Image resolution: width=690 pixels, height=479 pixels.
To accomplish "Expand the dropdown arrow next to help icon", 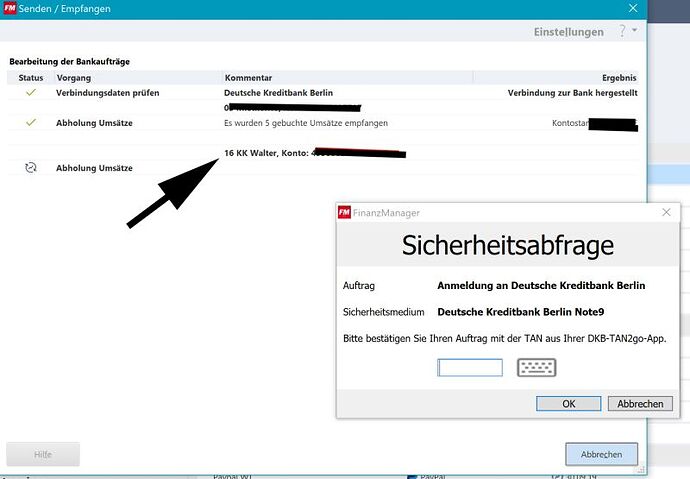I will [635, 30].
